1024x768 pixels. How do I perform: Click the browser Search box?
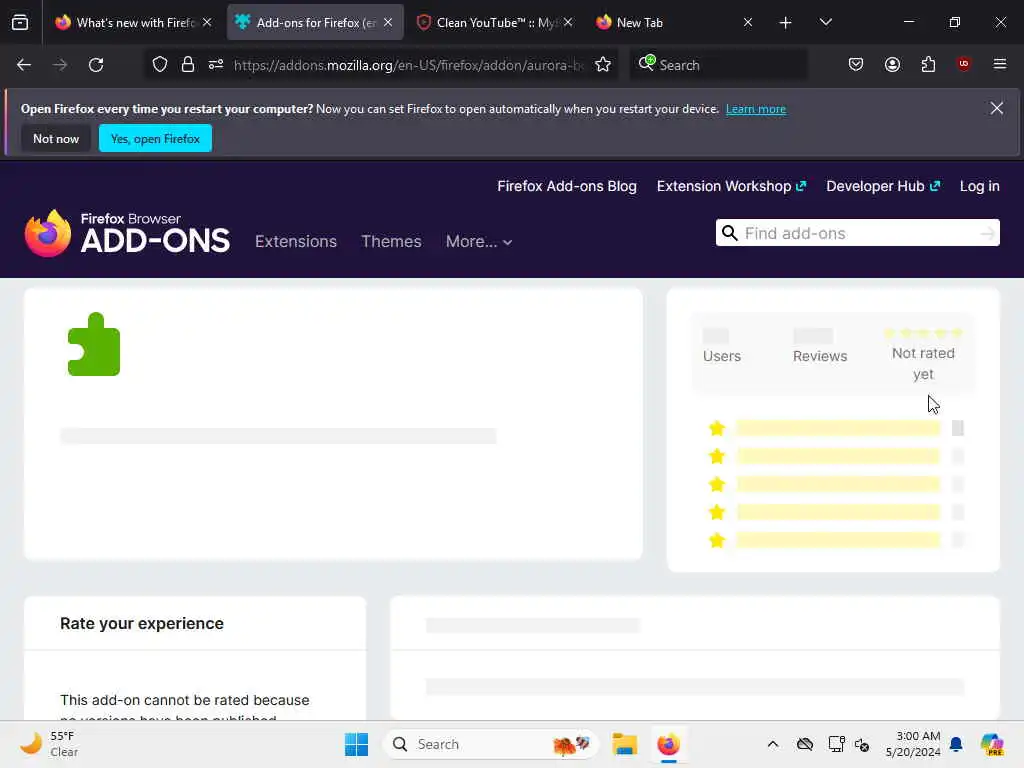tap(718, 65)
